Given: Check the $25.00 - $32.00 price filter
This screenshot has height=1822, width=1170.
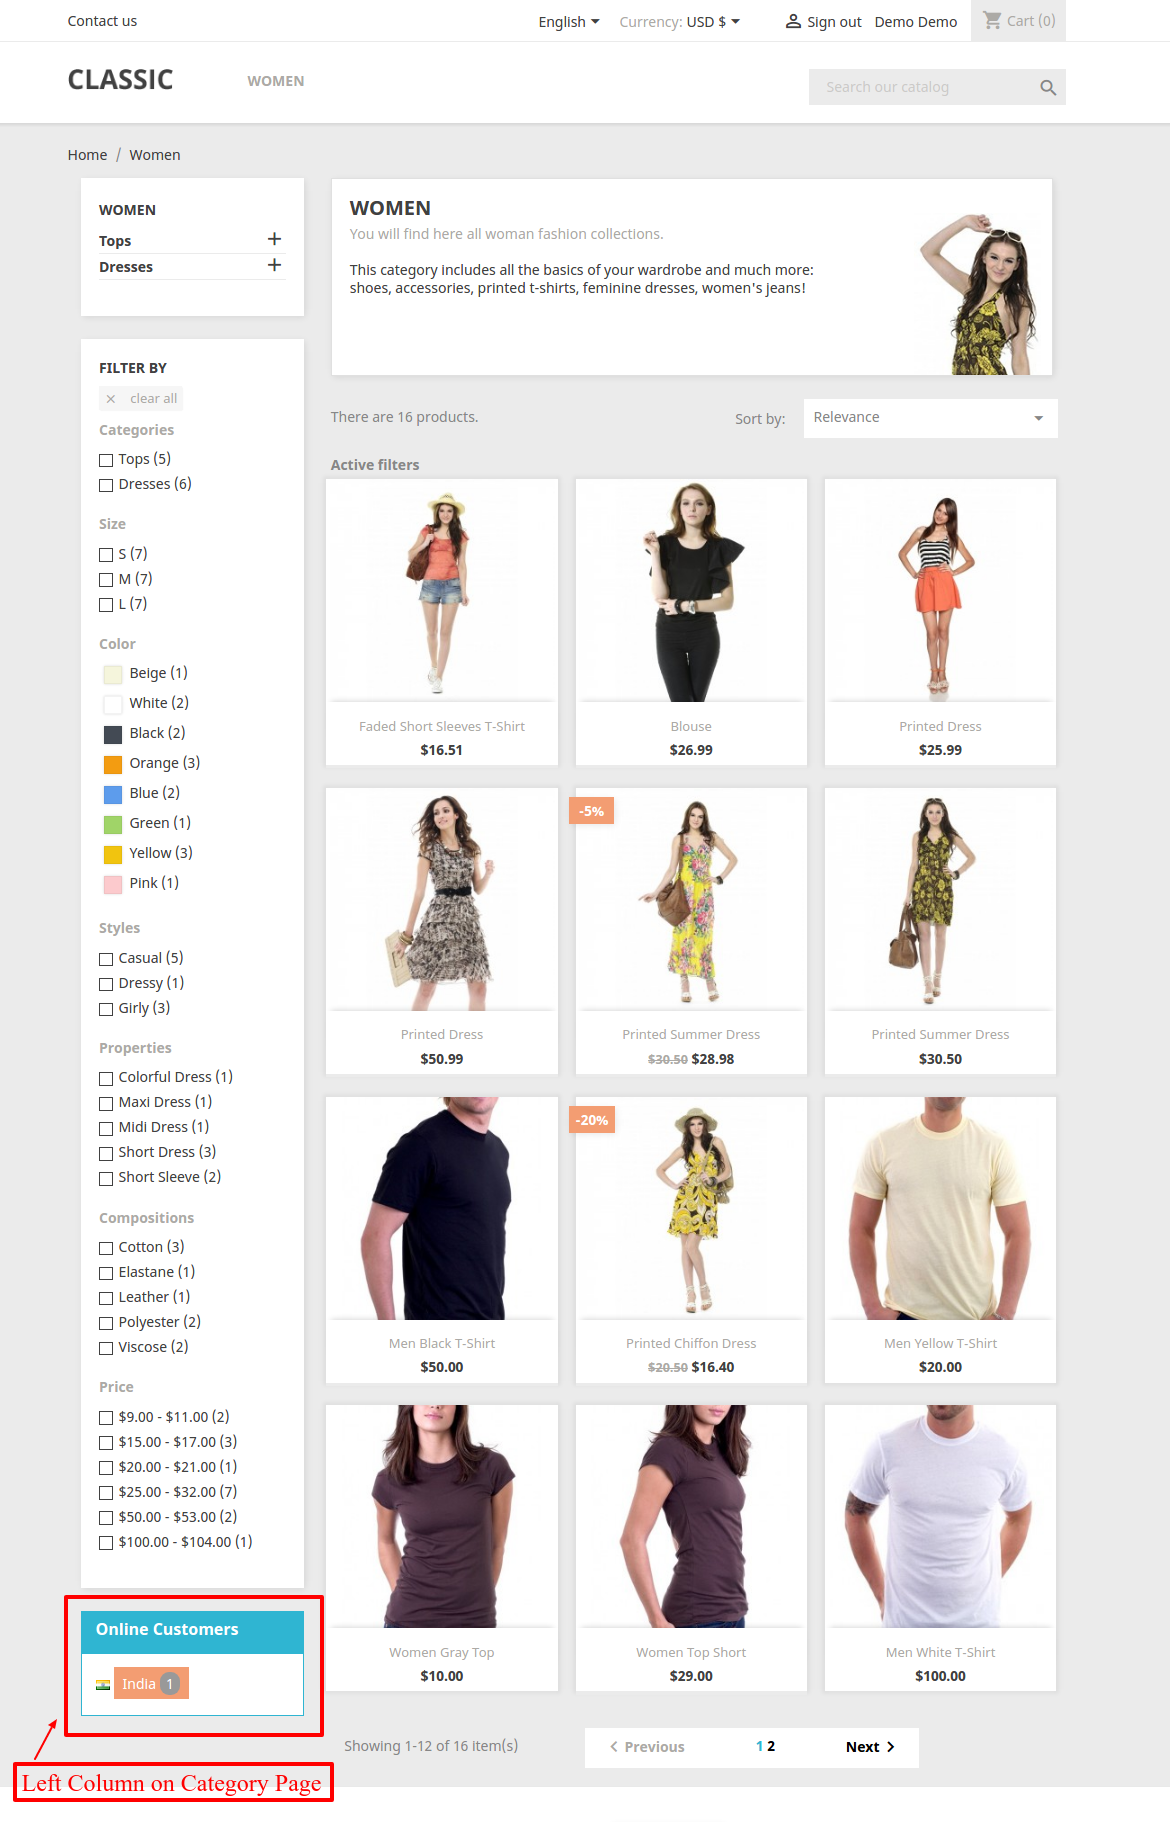Looking at the screenshot, I should (106, 1493).
